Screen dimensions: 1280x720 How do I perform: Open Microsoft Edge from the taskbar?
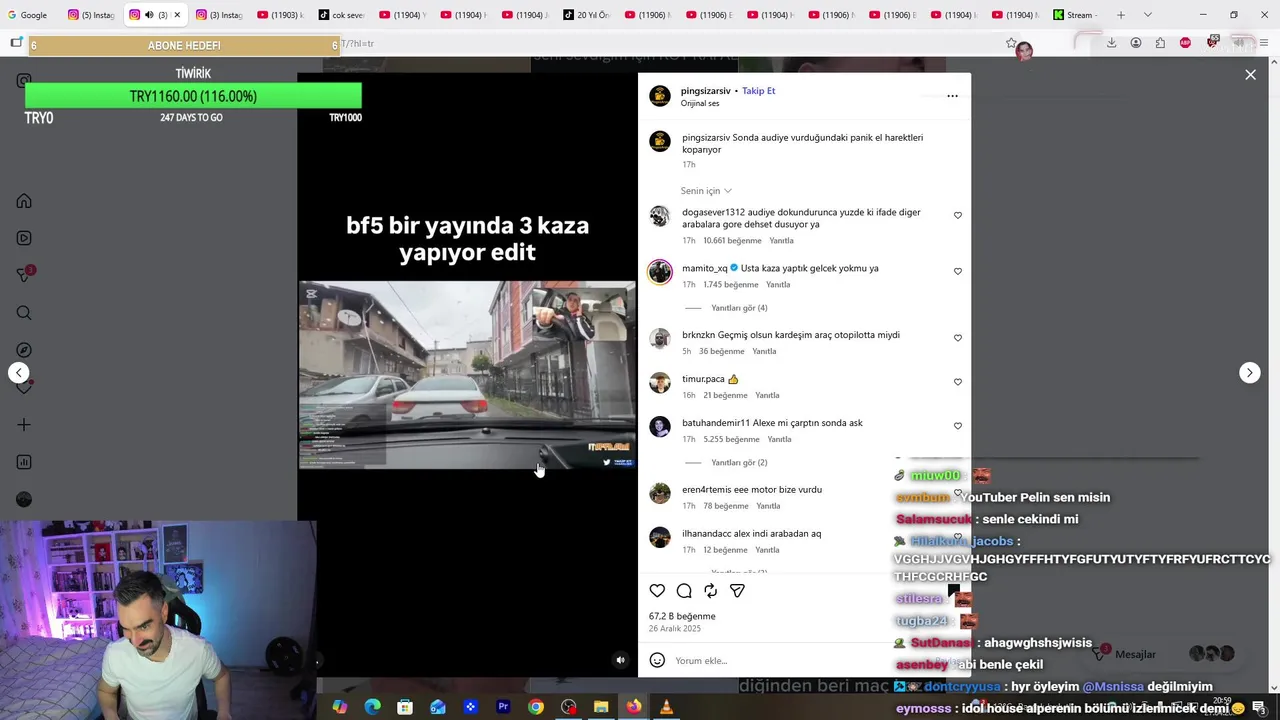point(372,707)
